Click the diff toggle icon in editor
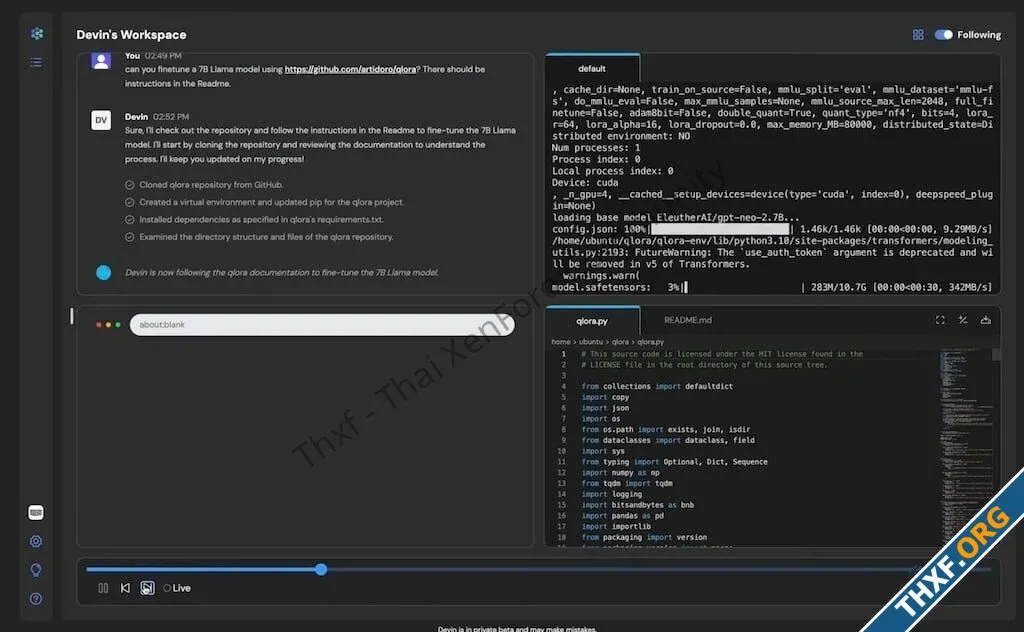The image size is (1024, 632). tap(963, 320)
